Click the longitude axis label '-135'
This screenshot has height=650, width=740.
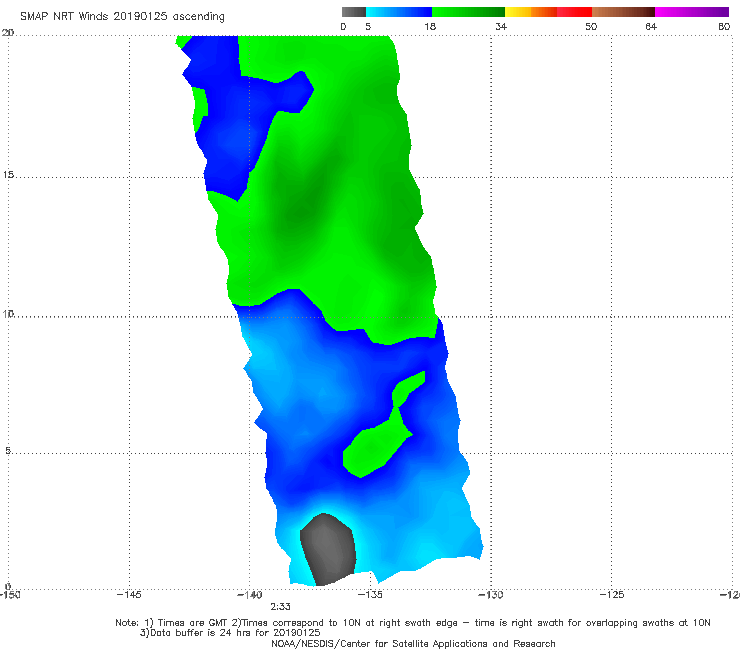[370, 594]
